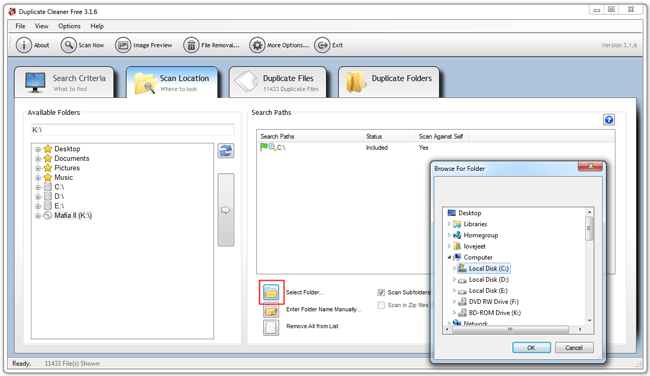Click Remove All from List icon
The image size is (650, 376).
tap(271, 327)
